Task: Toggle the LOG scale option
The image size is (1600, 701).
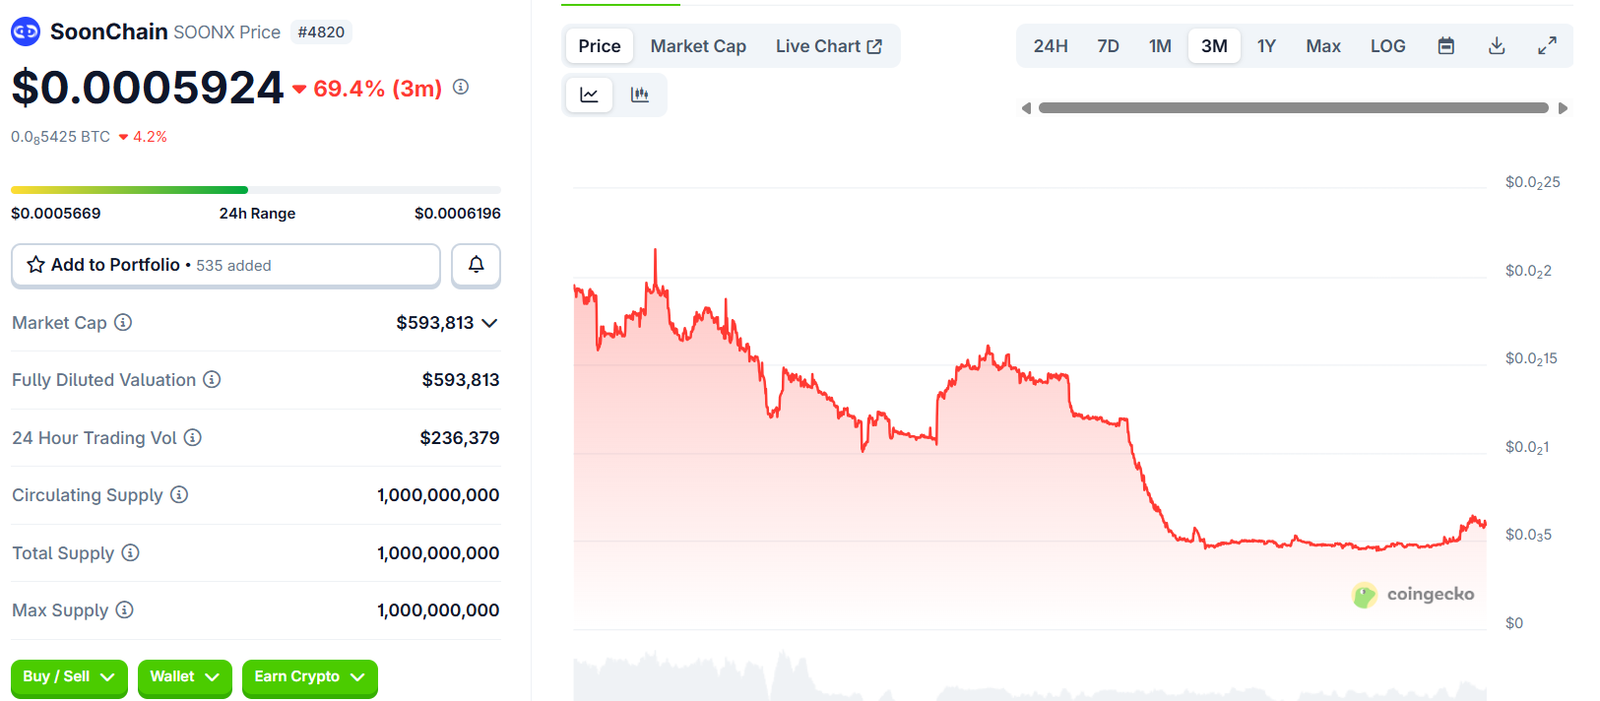Action: tap(1388, 46)
